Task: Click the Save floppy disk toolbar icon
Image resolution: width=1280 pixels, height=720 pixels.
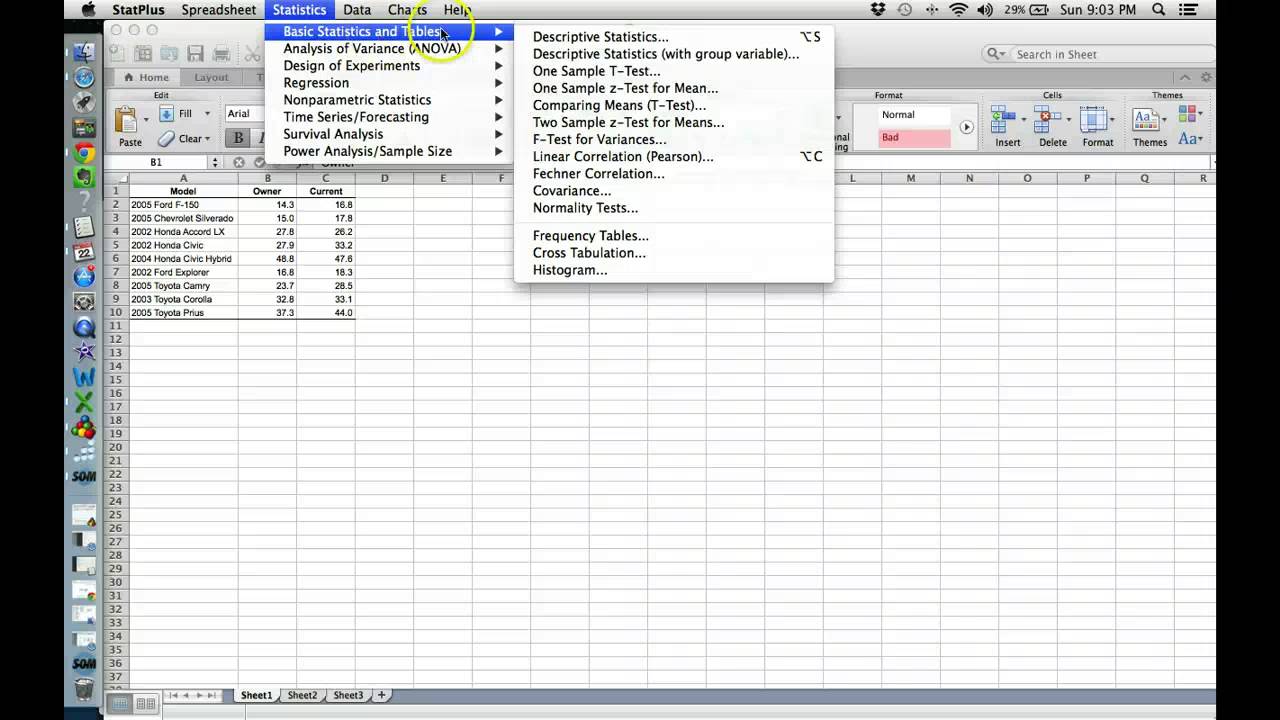Action: click(x=196, y=54)
